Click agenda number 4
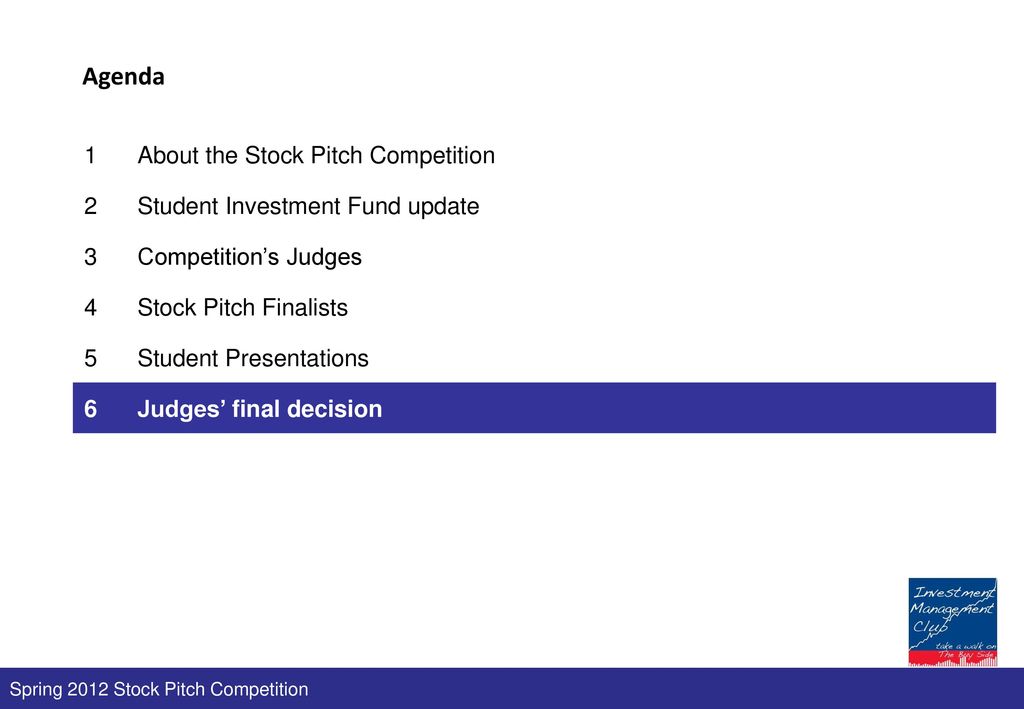The height and width of the screenshot is (709, 1024). coord(90,307)
